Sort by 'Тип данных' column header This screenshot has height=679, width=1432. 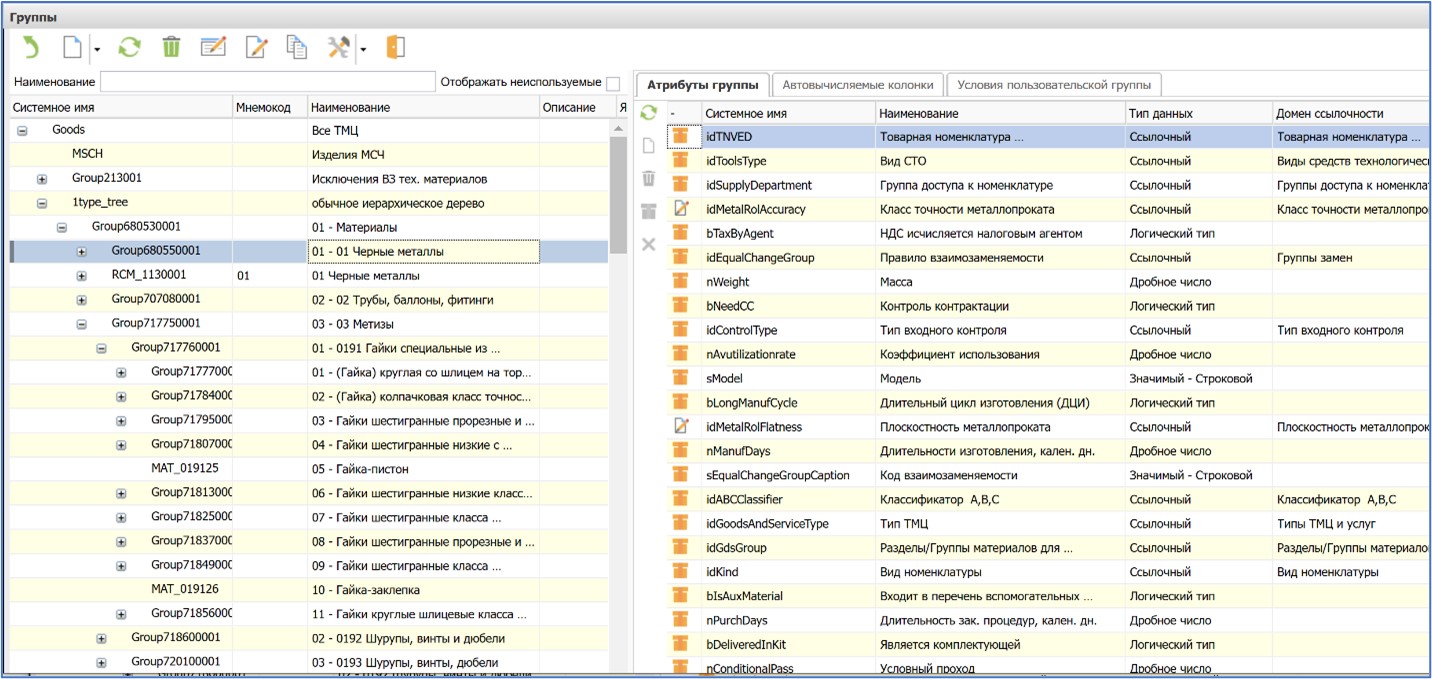click(x=1160, y=113)
